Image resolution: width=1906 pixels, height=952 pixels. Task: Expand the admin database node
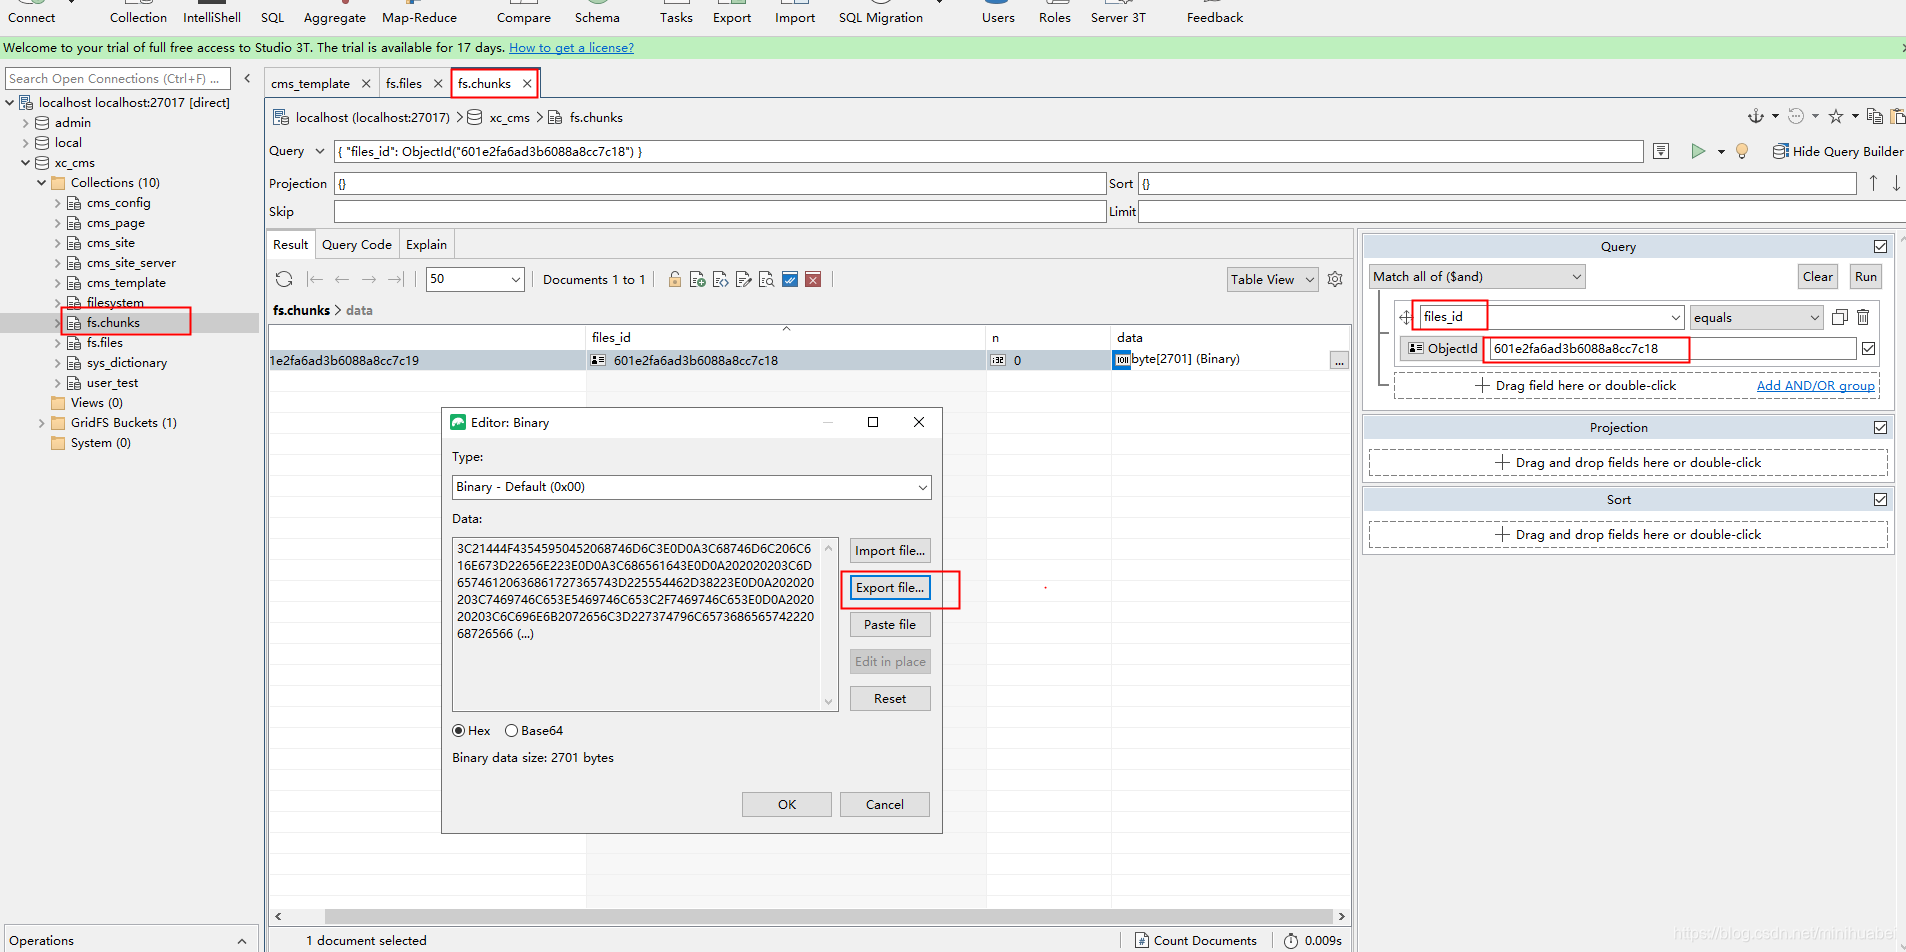coord(25,123)
